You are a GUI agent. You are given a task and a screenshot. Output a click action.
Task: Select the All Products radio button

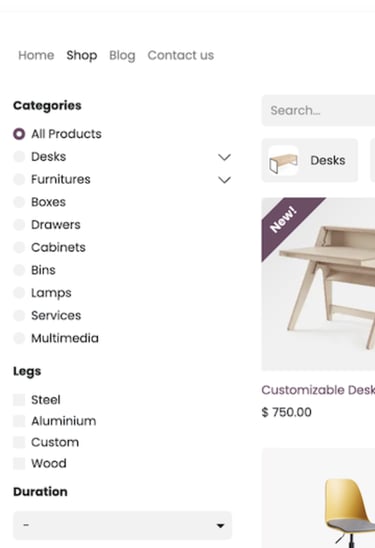click(19, 134)
